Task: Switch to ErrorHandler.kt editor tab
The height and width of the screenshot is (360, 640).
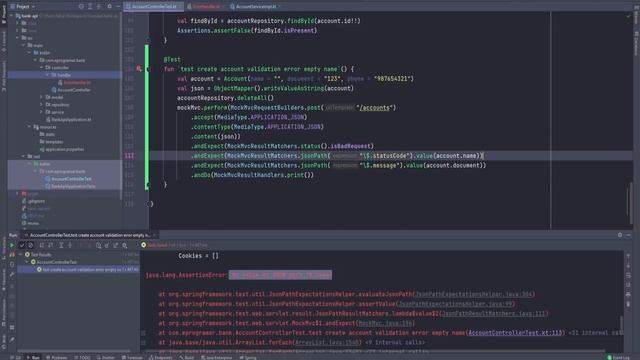Action: click(206, 6)
